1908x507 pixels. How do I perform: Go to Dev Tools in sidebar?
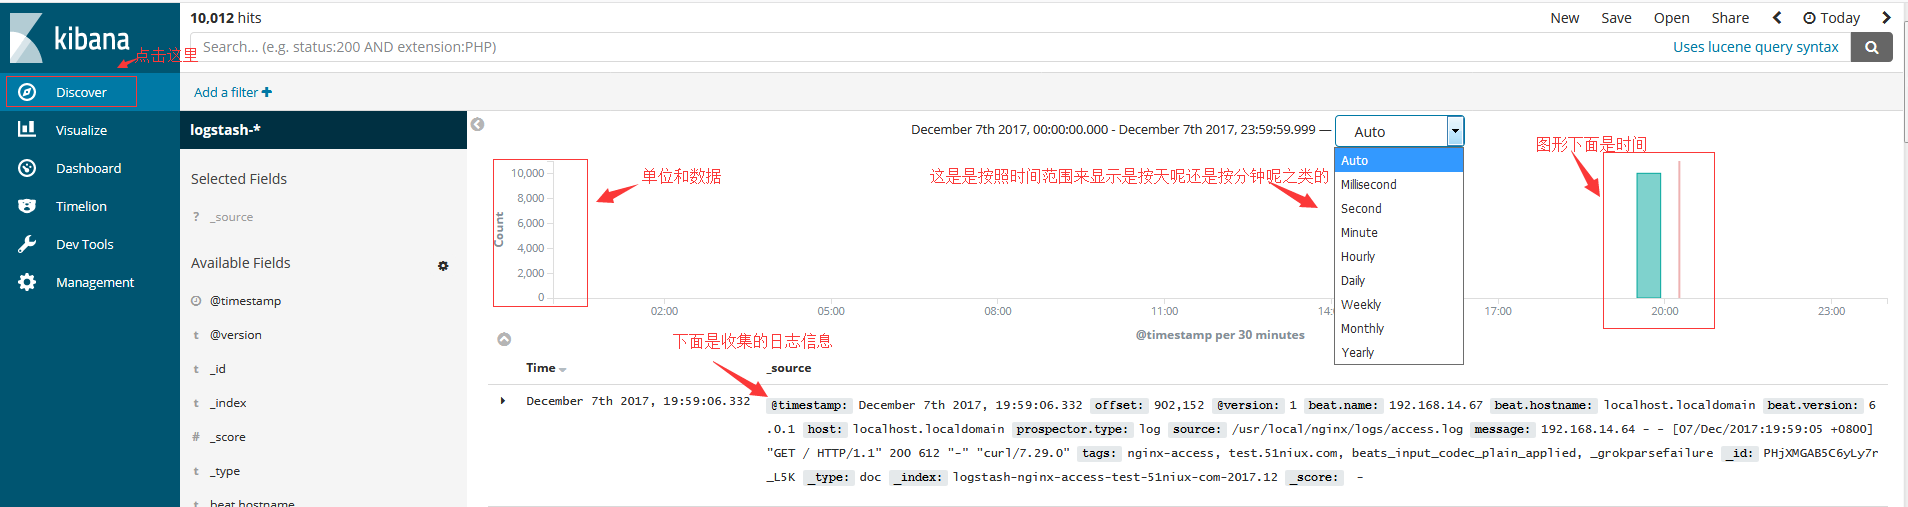coord(84,244)
